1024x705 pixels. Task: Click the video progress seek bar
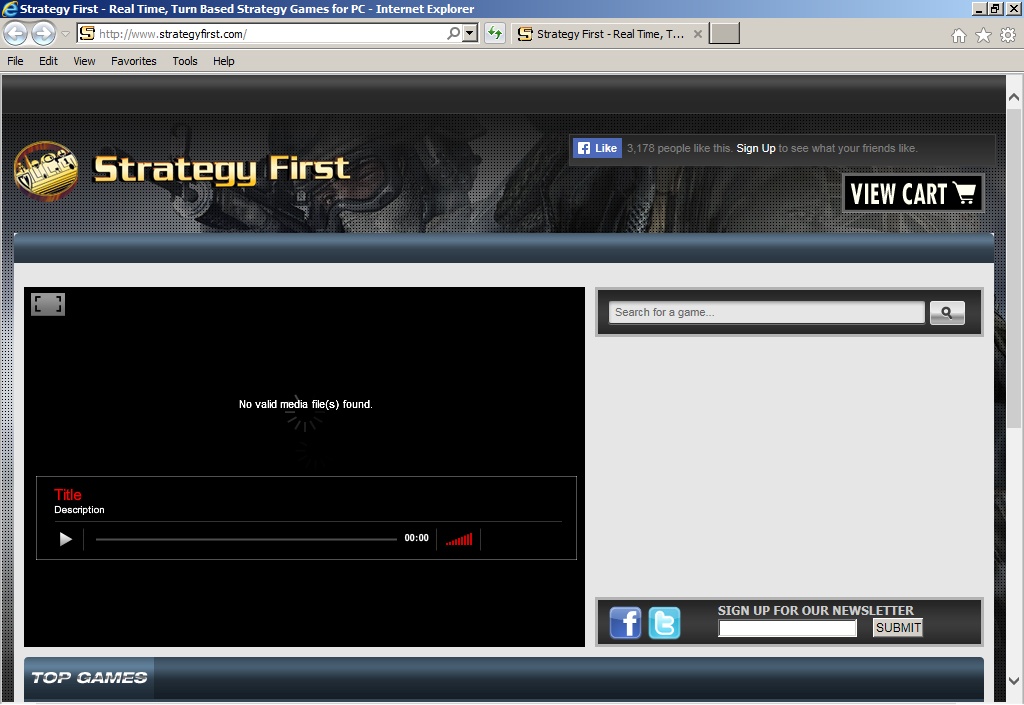point(246,539)
